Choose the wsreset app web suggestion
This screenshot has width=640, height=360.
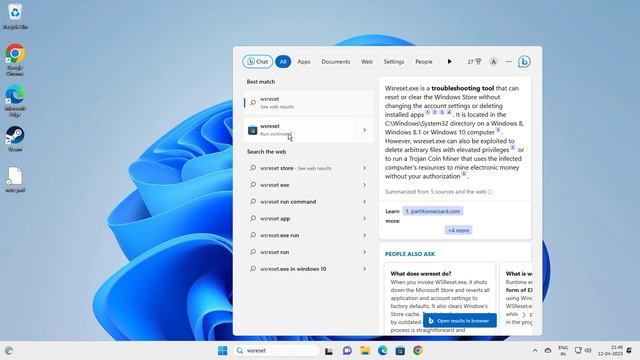(x=302, y=218)
